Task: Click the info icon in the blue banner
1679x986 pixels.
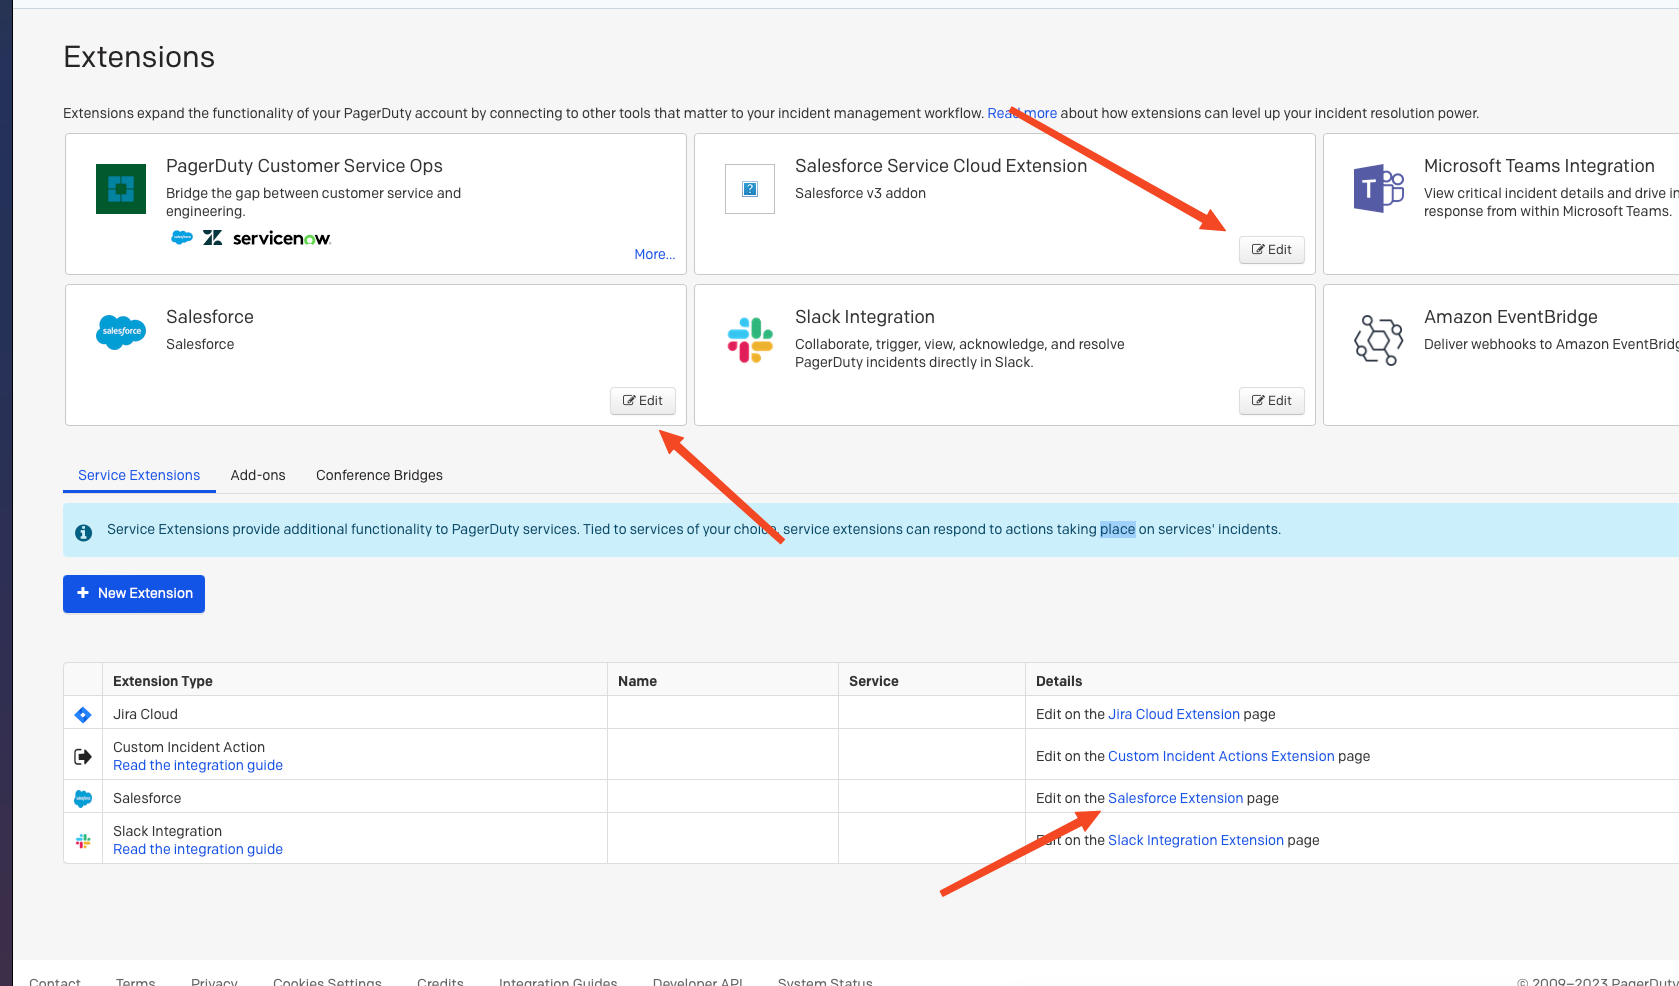Action: click(84, 533)
